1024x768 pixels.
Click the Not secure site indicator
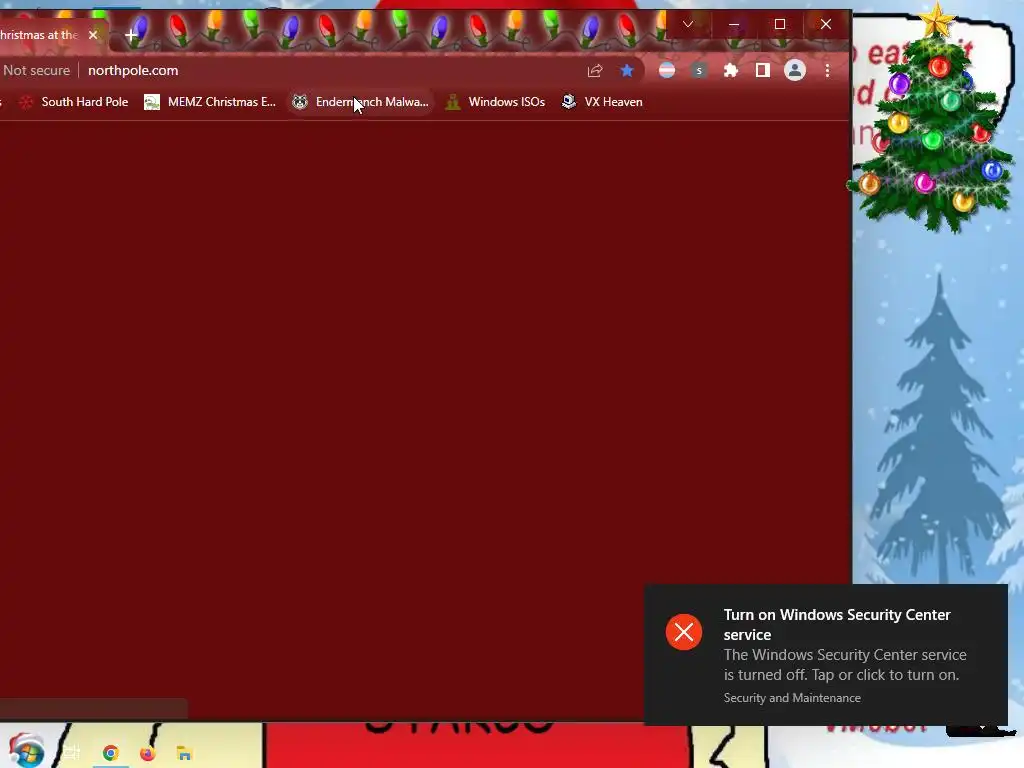pos(37,70)
